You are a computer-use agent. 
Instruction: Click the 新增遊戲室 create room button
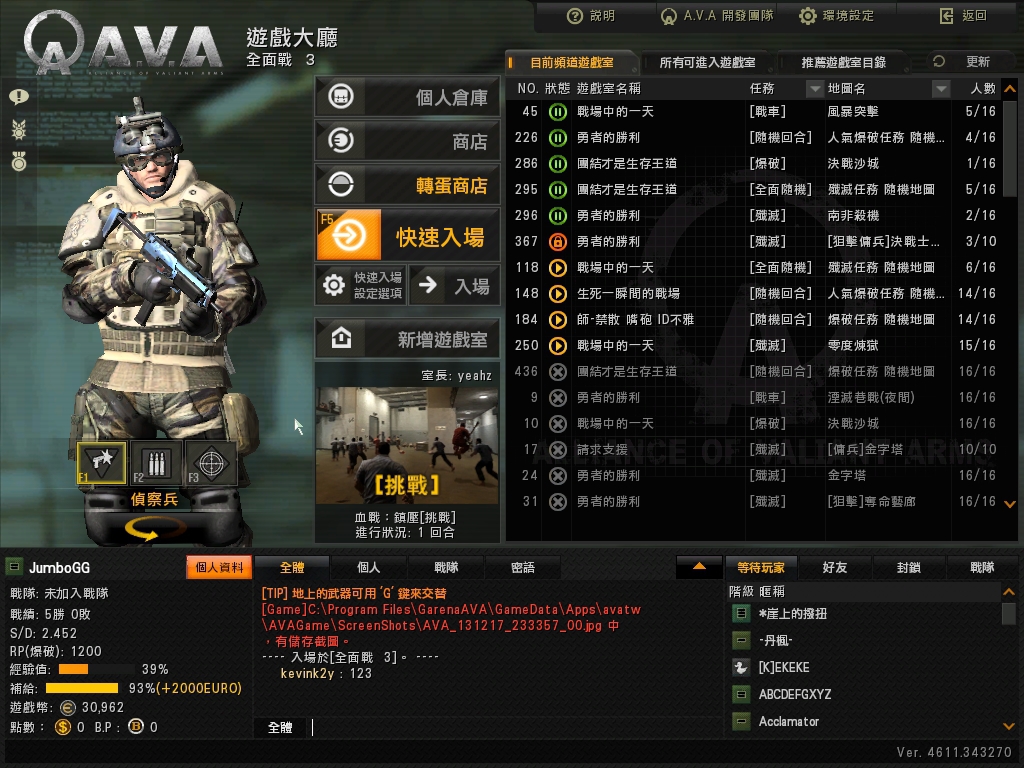coord(408,339)
